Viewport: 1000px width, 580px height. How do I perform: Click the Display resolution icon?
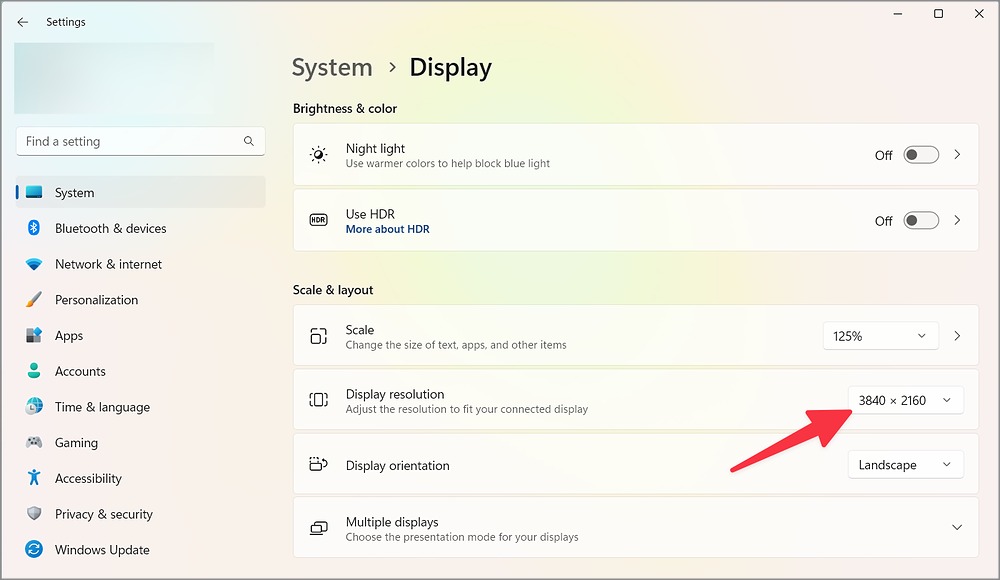coord(318,400)
